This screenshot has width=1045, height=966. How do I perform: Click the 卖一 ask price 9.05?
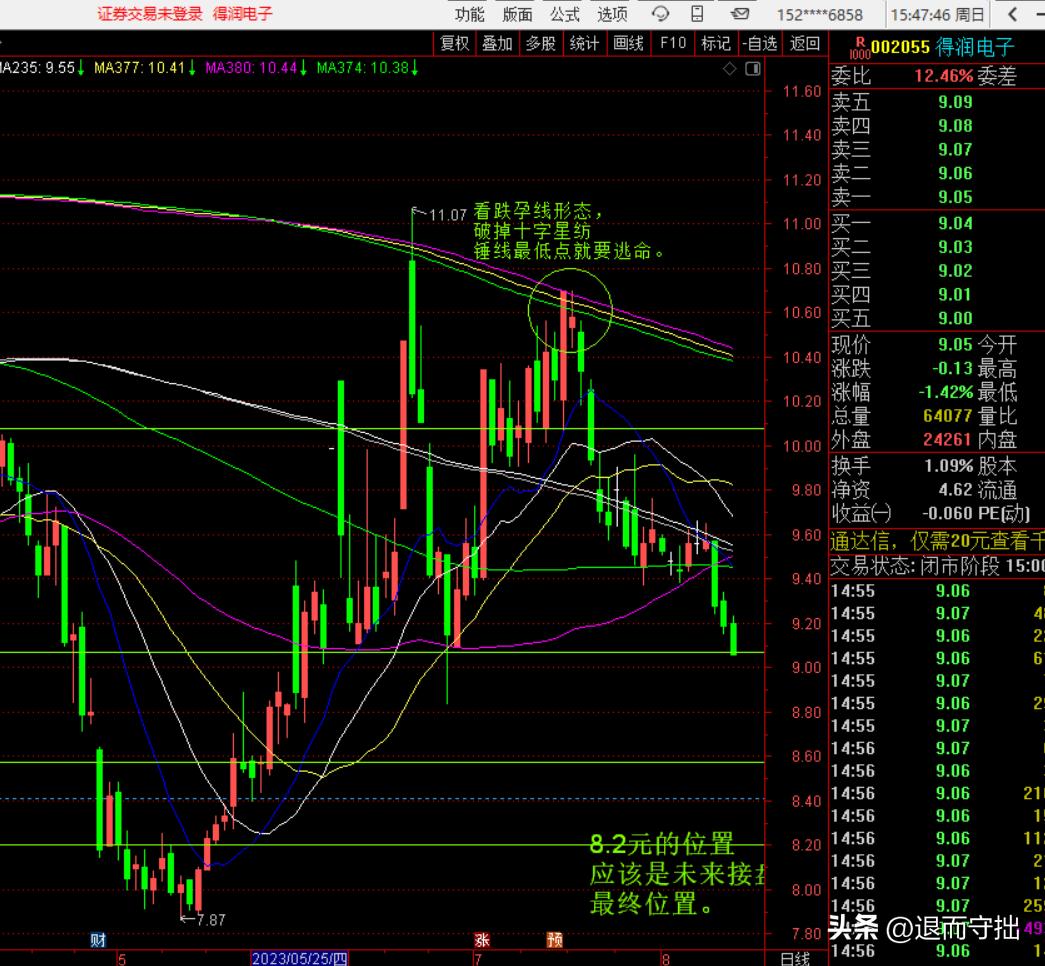click(955, 197)
